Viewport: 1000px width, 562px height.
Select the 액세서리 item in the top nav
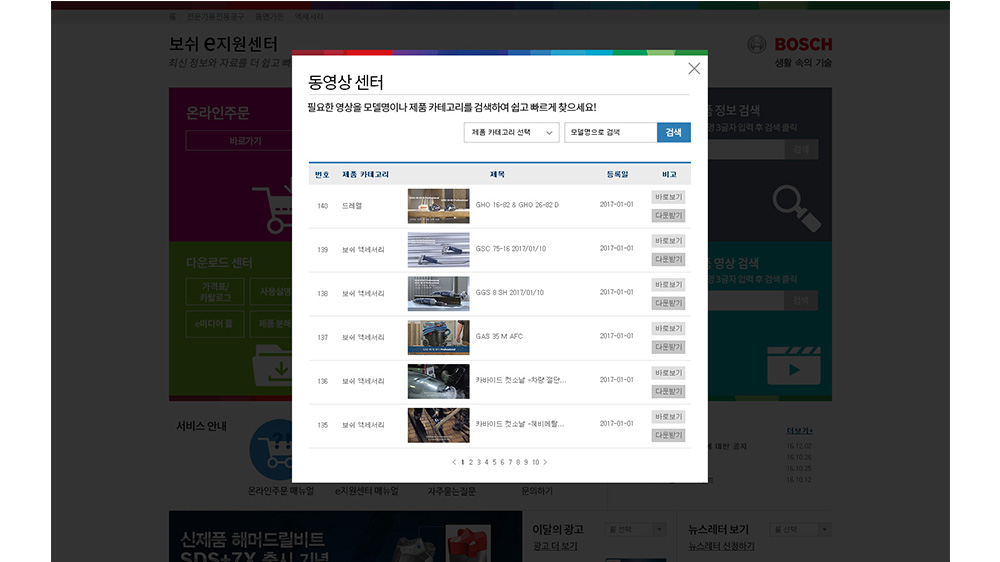tap(309, 17)
